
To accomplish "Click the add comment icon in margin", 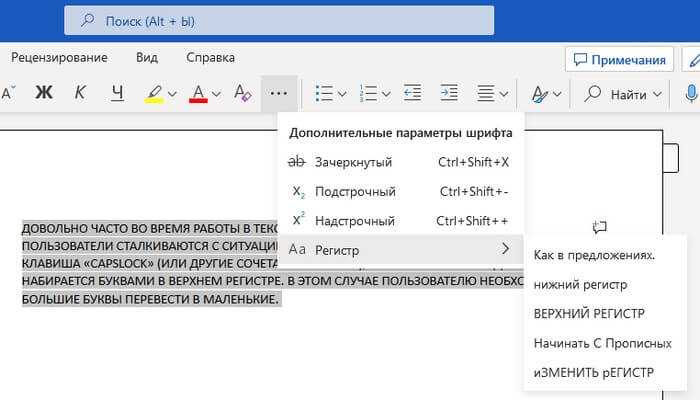I will point(600,227).
